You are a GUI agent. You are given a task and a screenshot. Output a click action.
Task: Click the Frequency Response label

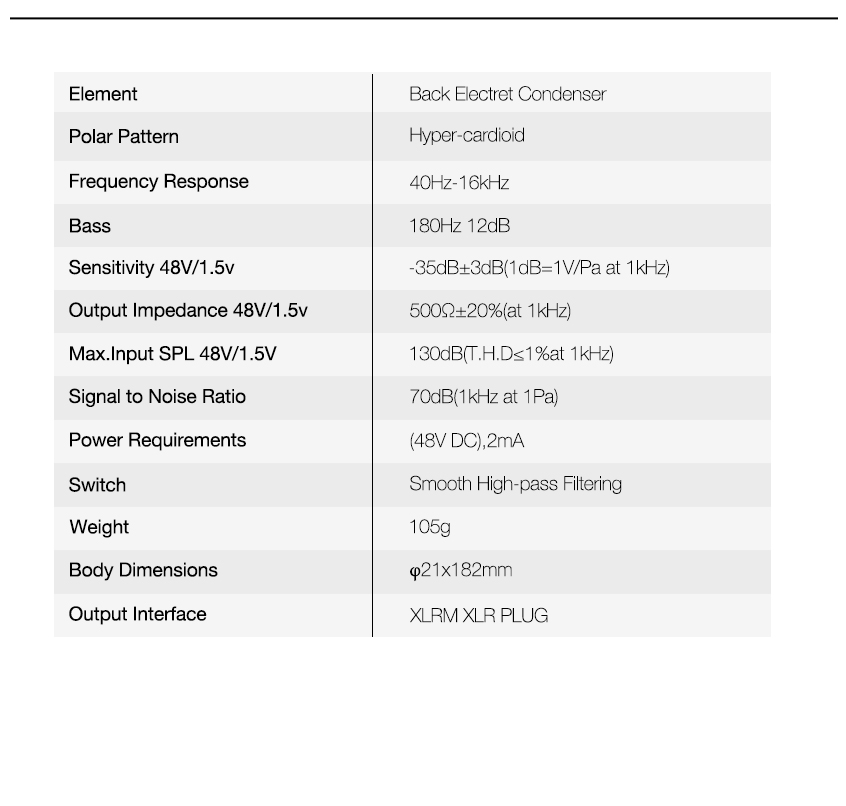(x=159, y=182)
